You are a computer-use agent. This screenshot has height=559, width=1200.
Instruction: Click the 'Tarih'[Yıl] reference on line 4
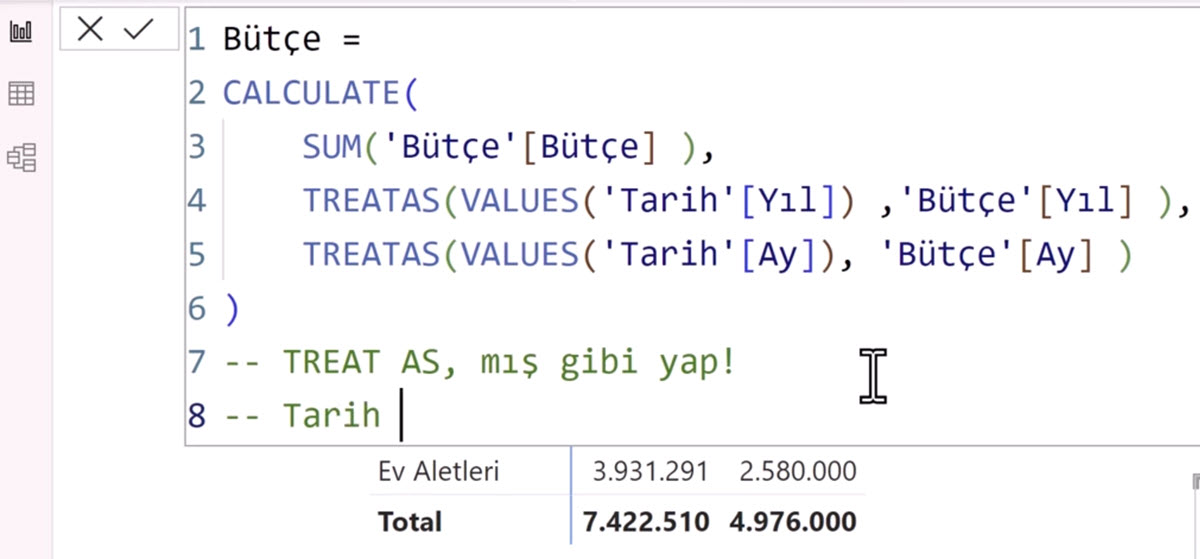coord(728,201)
